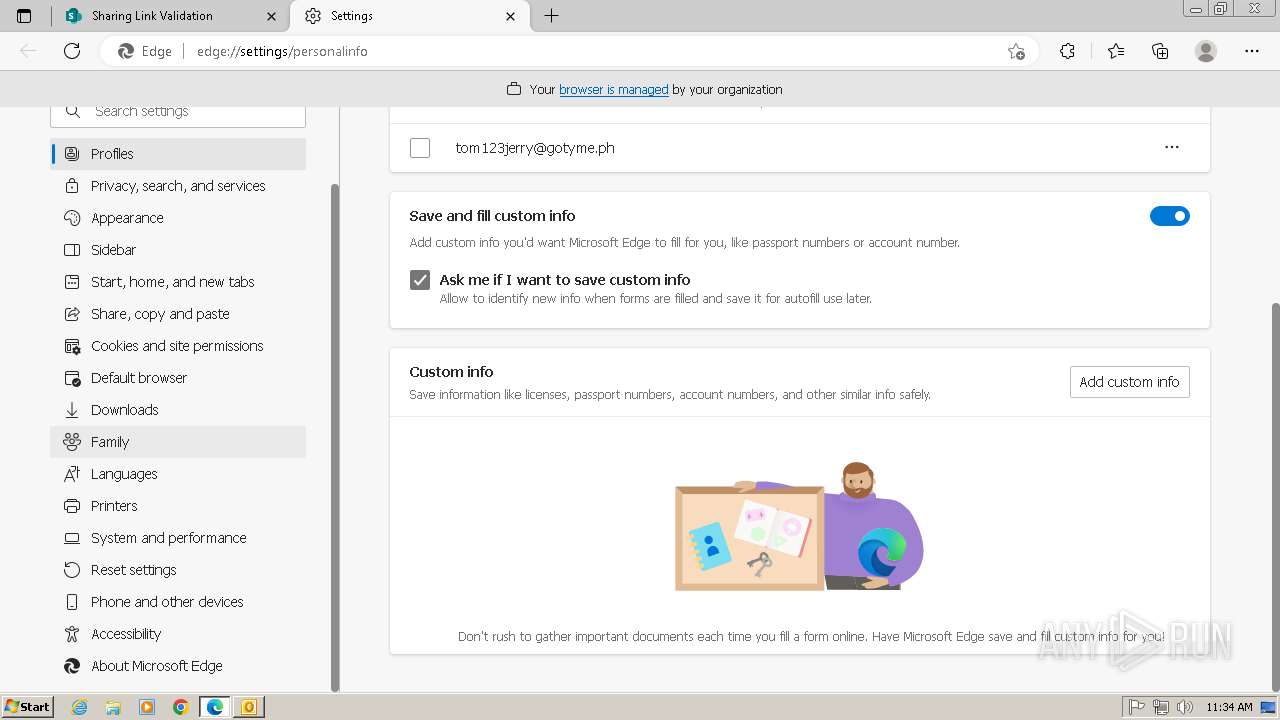Open Cookies and site permissions
Screen dimensions: 1280x720
point(178,346)
